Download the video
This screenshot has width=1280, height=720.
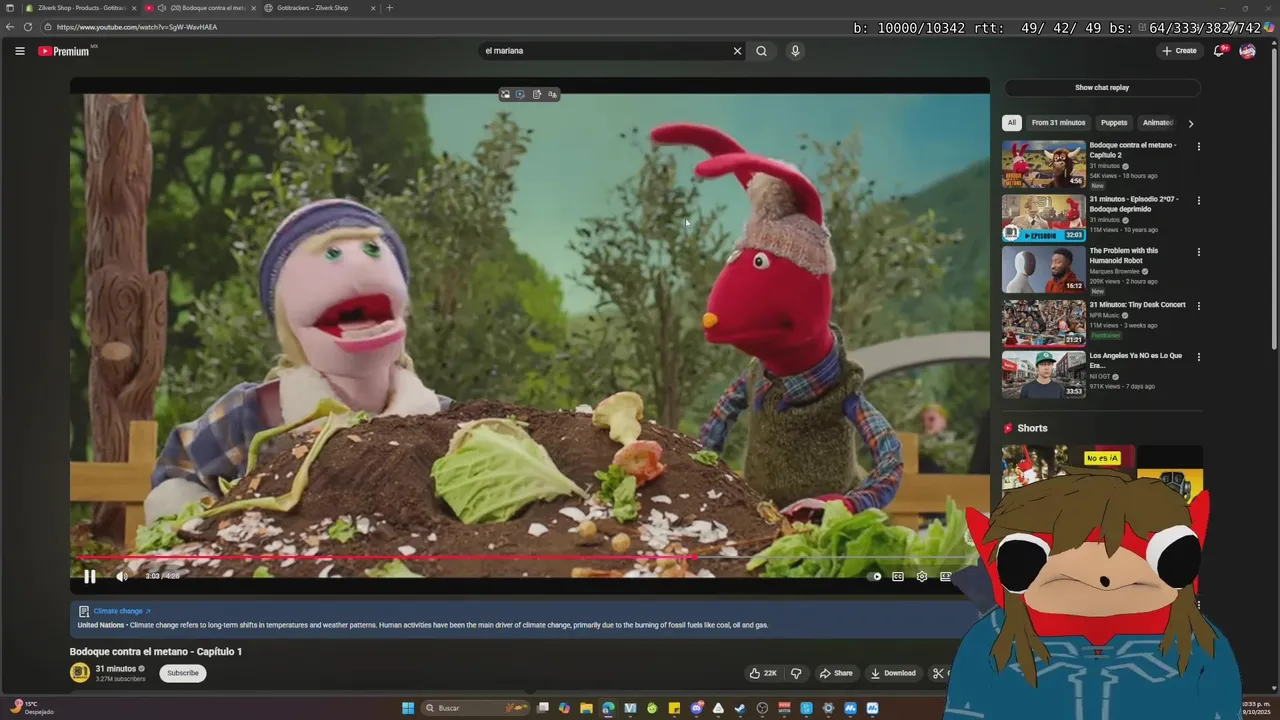(894, 673)
